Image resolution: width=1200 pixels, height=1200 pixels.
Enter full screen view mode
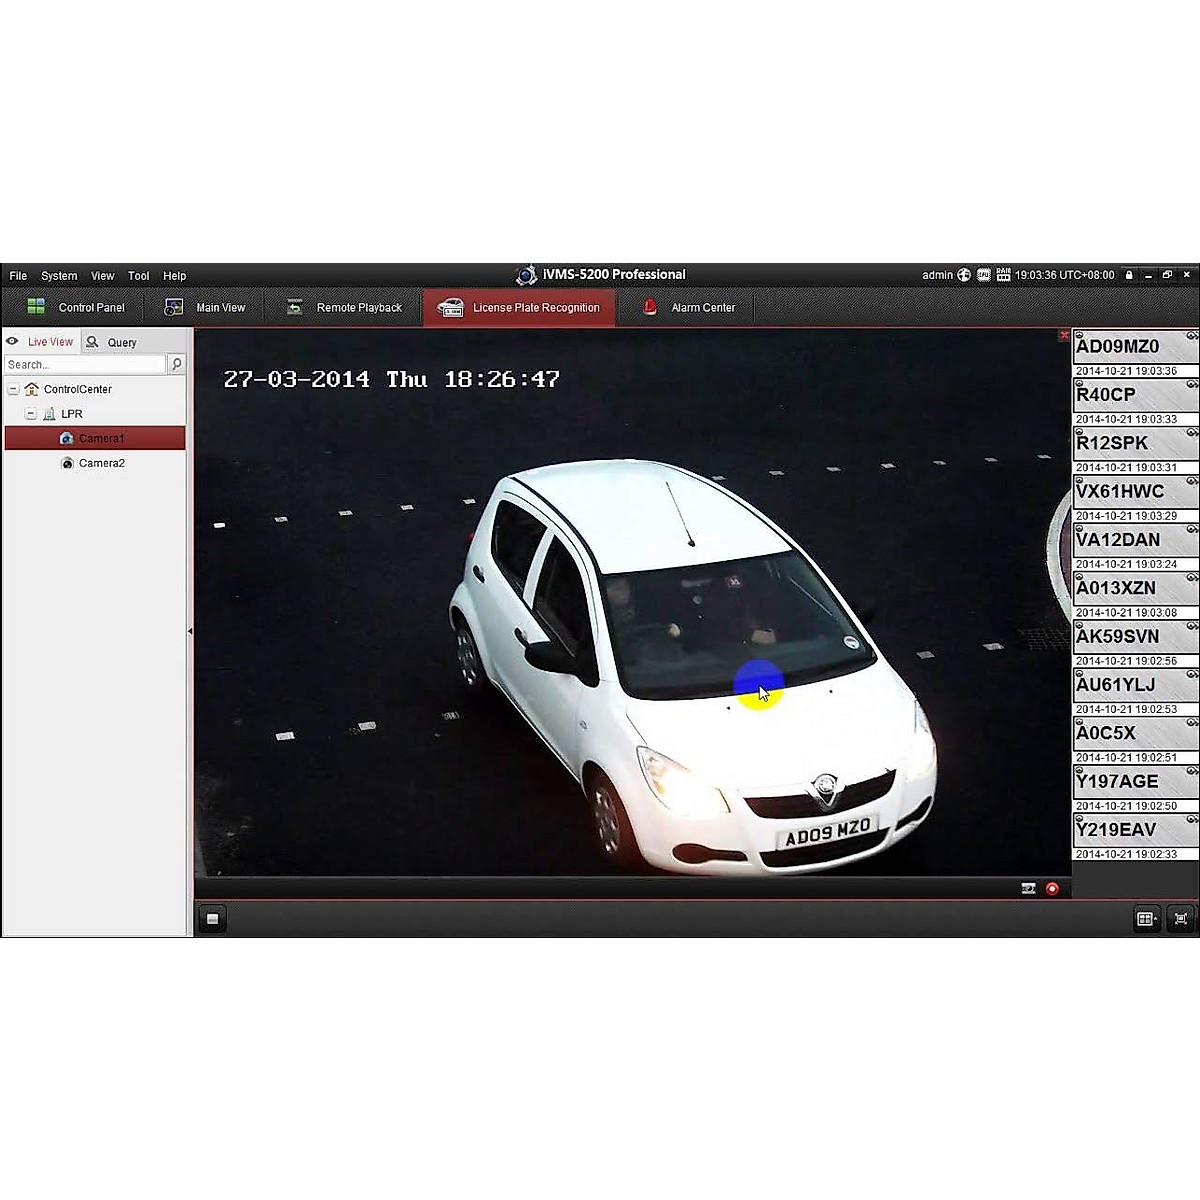click(1181, 919)
